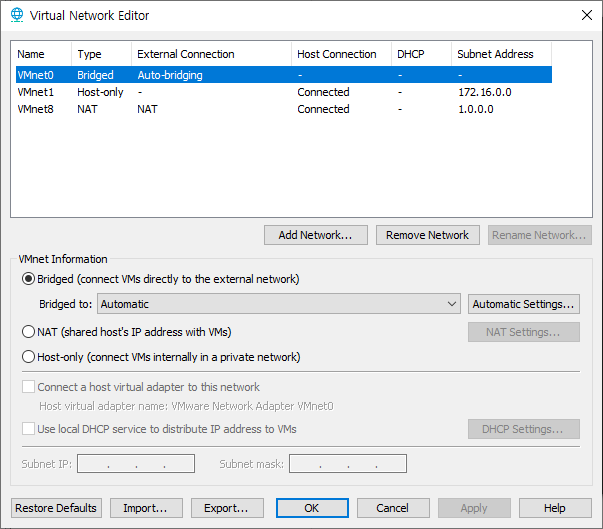This screenshot has width=603, height=529.
Task: Click Rename Network button
Action: [x=540, y=235]
